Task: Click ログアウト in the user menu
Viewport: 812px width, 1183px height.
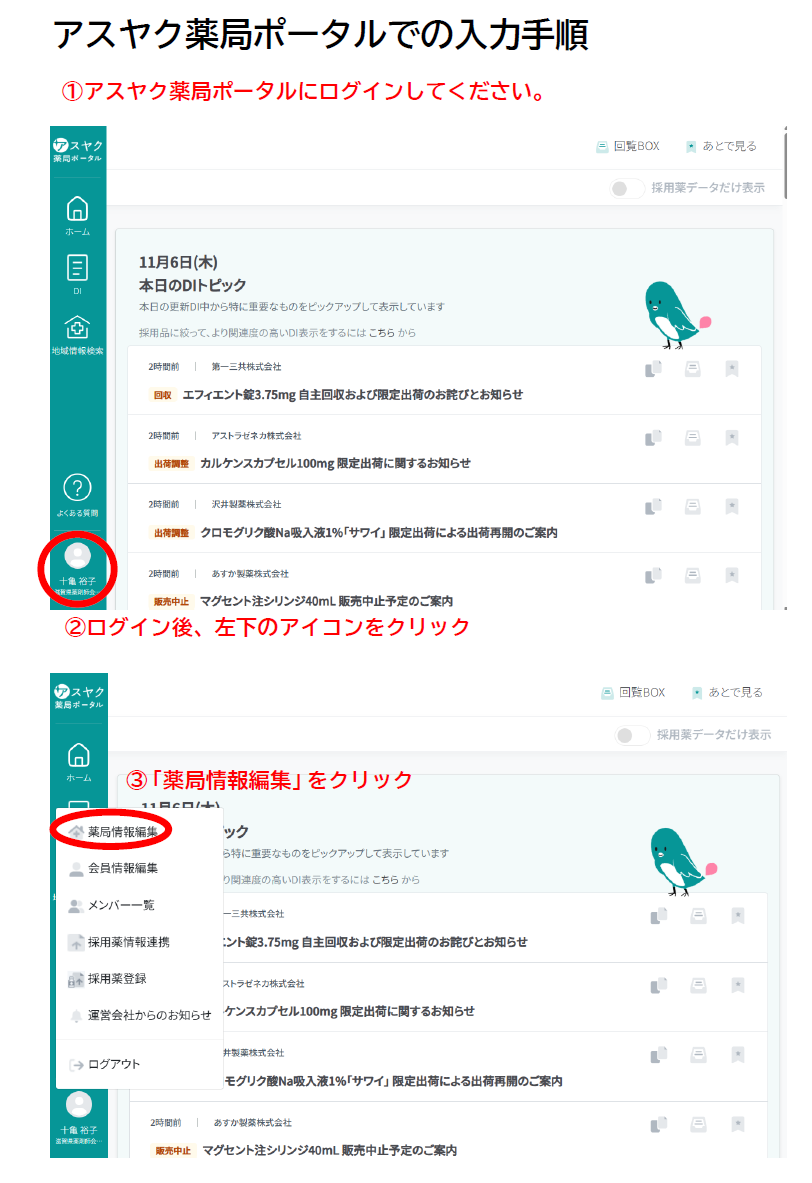Action: click(114, 1064)
